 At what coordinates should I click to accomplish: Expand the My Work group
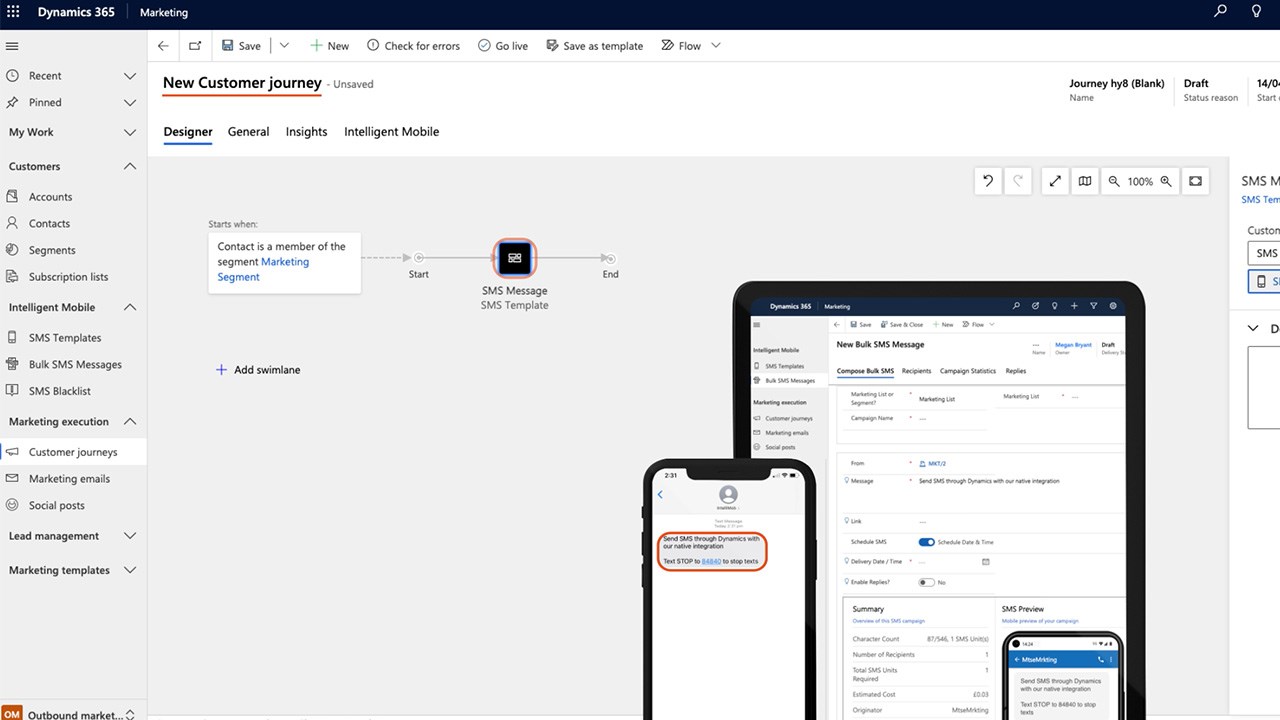(129, 133)
